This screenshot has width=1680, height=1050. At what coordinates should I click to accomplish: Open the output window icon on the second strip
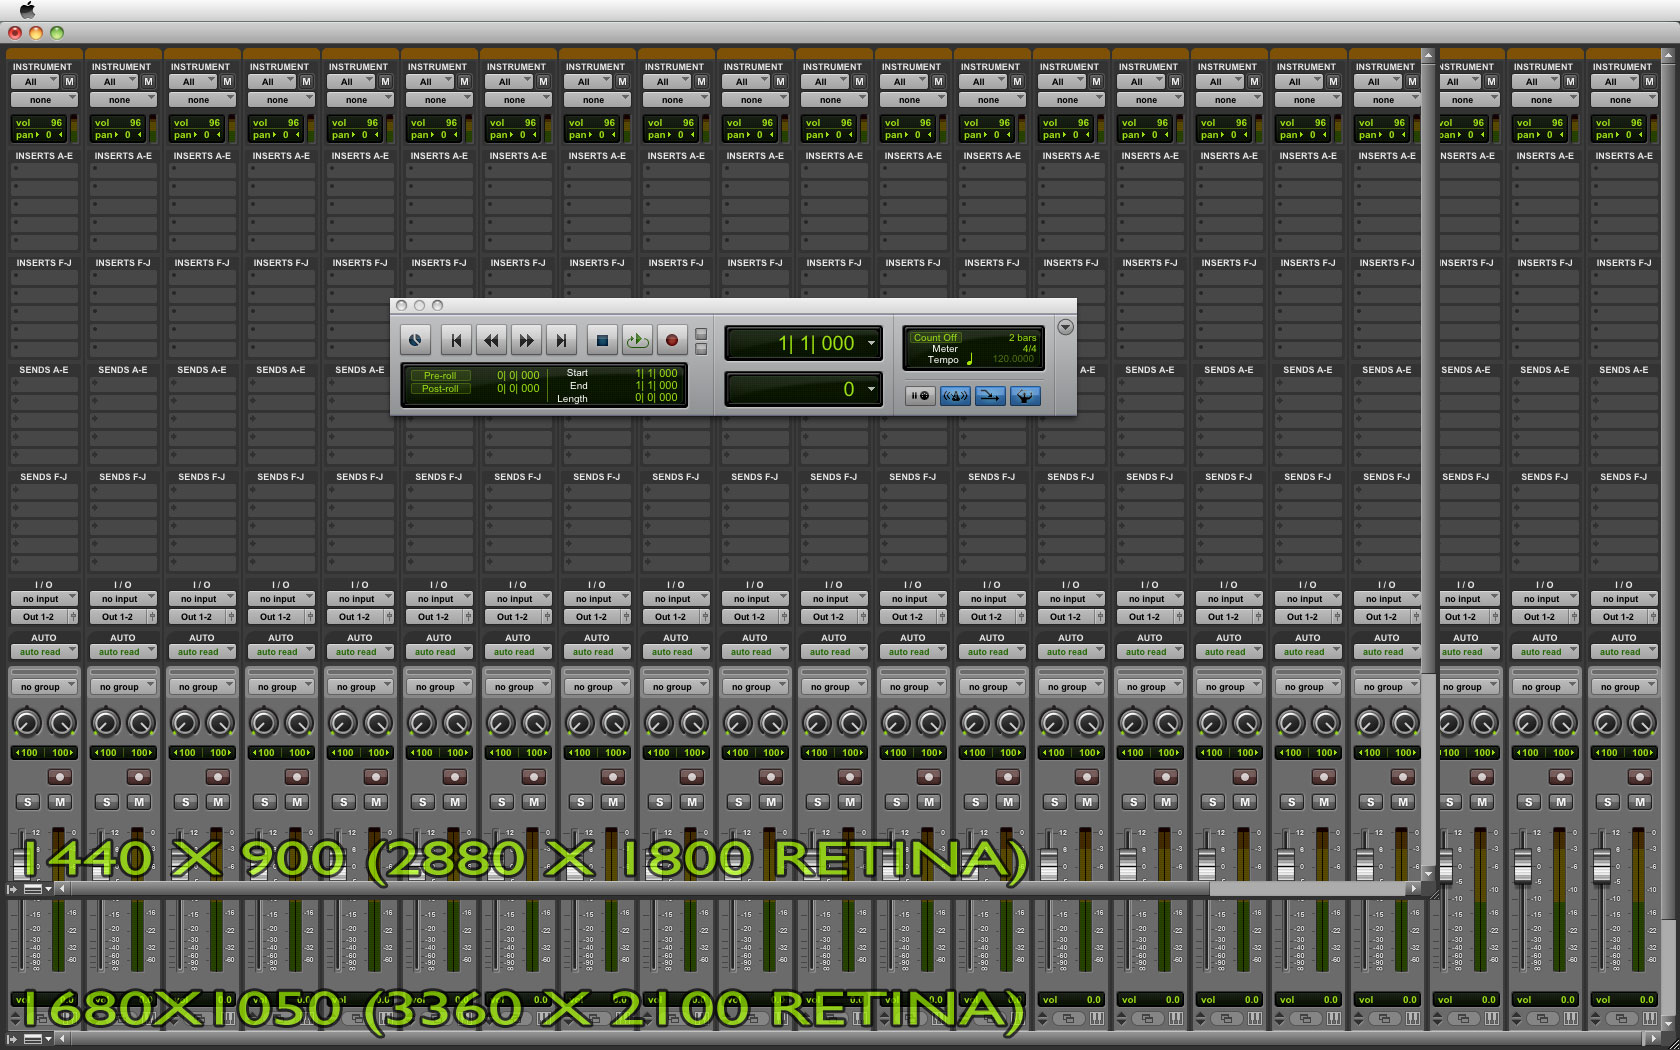point(152,617)
